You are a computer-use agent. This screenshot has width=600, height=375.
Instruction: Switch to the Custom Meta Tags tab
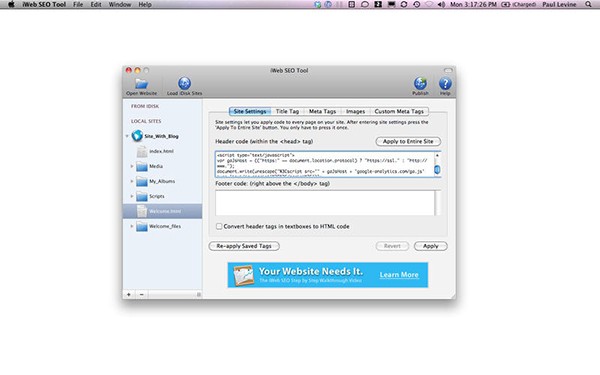(399, 111)
